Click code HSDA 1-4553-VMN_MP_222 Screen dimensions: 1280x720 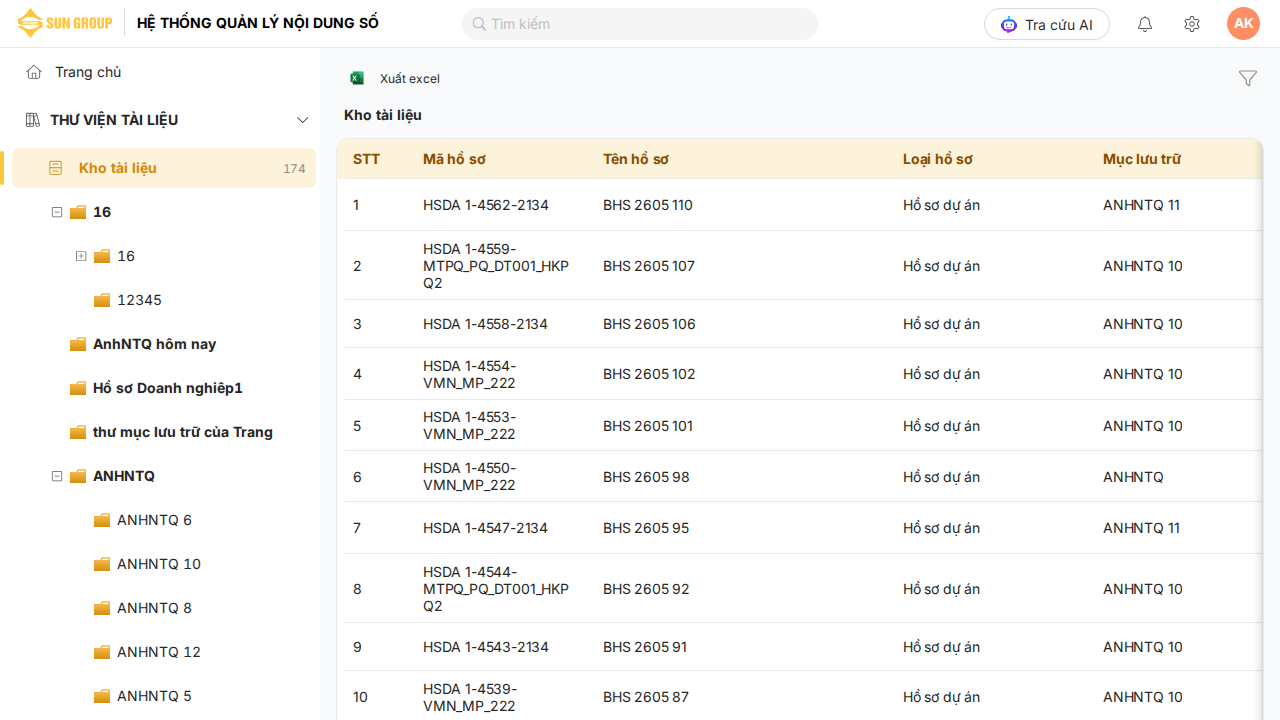click(x=470, y=426)
